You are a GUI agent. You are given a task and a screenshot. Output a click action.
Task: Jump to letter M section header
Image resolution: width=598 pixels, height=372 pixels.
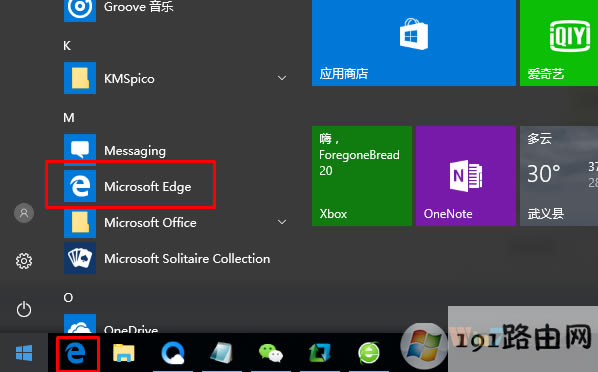pos(69,118)
